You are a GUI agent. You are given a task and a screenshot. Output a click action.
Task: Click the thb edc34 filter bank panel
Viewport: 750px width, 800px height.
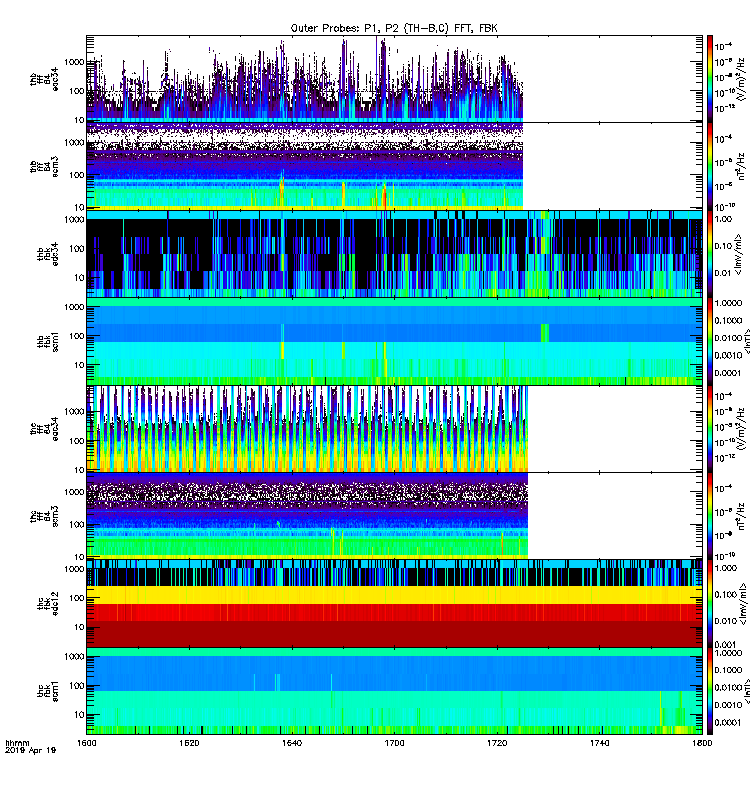point(394,254)
